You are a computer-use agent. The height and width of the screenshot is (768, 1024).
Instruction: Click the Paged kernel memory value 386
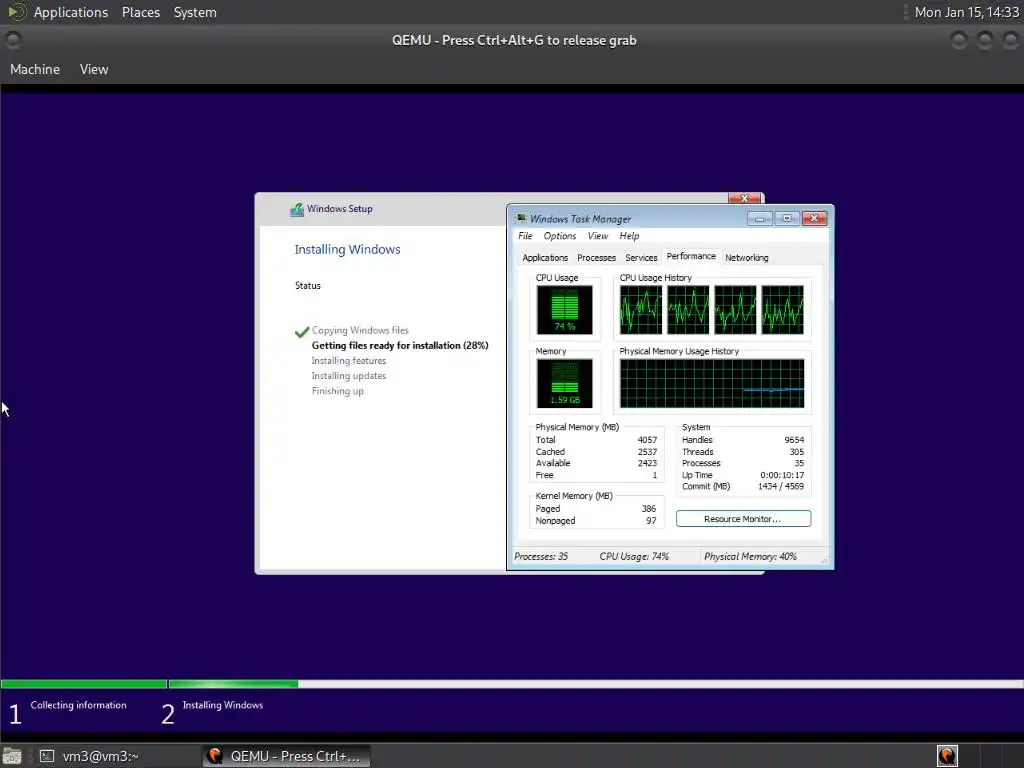click(648, 509)
